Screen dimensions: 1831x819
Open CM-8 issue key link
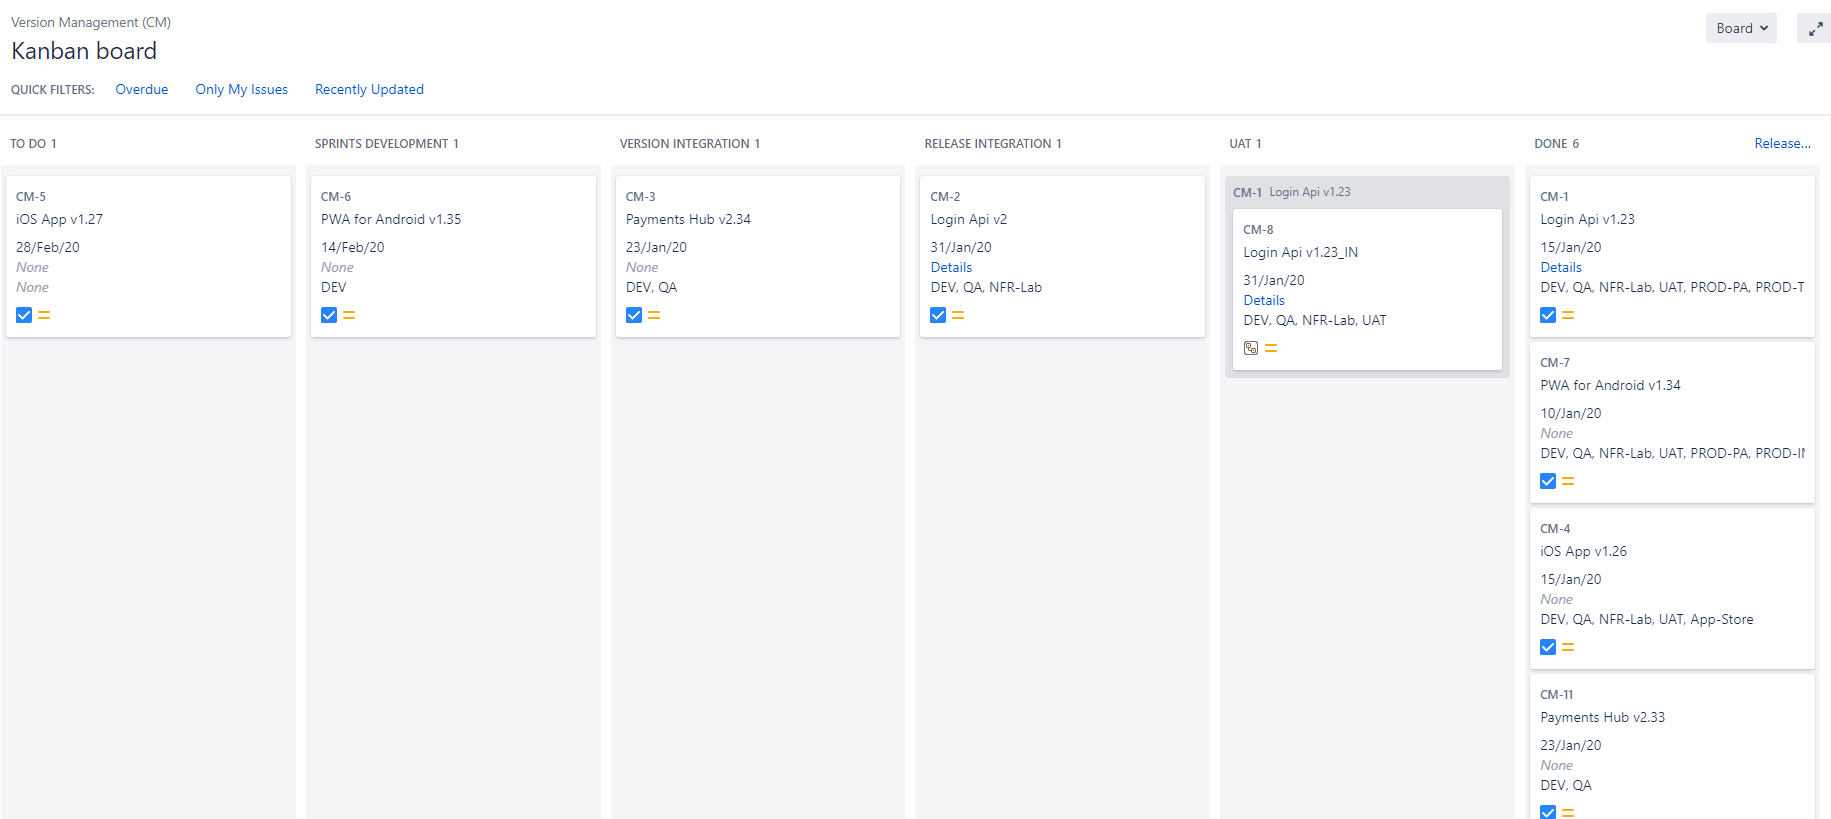point(1258,229)
